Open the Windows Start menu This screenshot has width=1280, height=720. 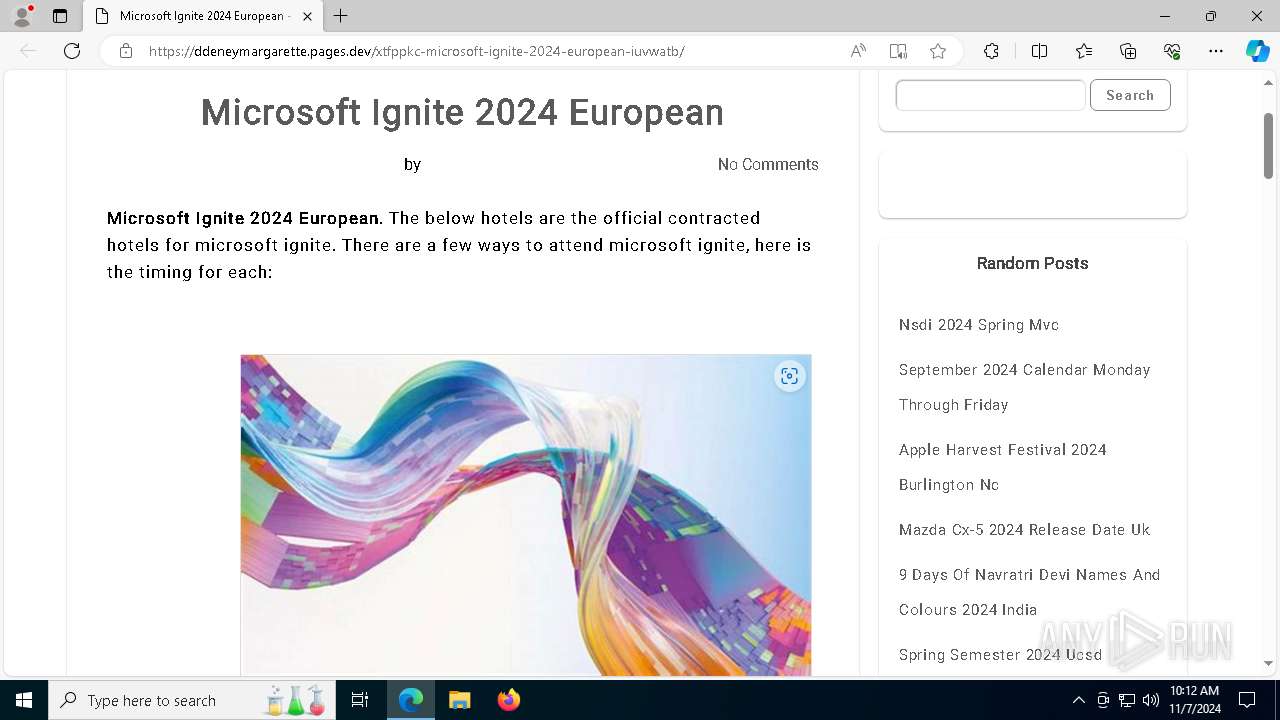24,700
